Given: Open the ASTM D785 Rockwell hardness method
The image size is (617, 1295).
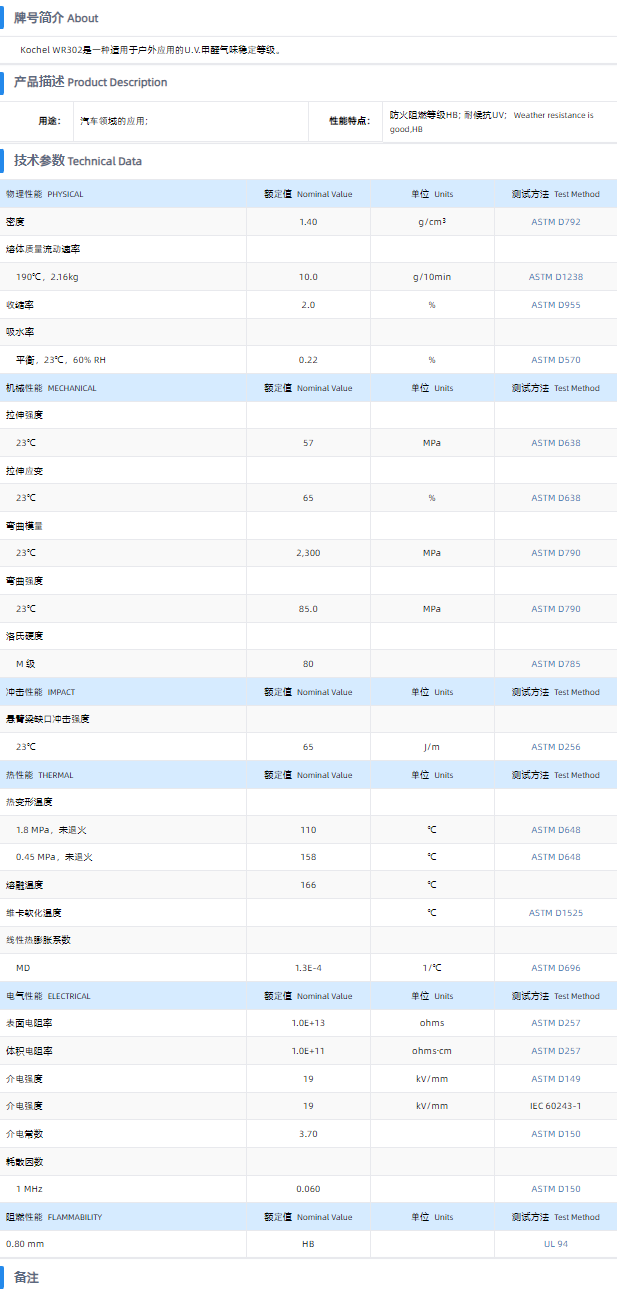Looking at the screenshot, I should [x=555, y=664].
